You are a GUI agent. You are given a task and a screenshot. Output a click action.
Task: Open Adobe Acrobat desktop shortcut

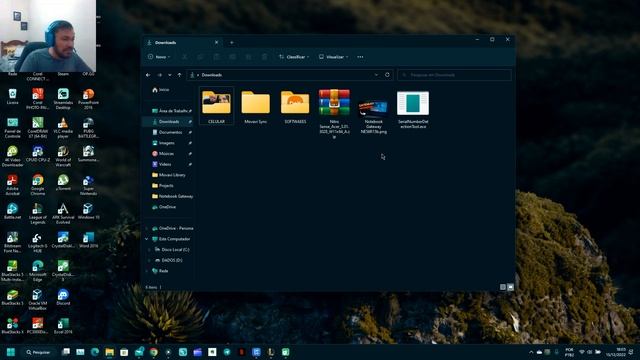point(12,185)
